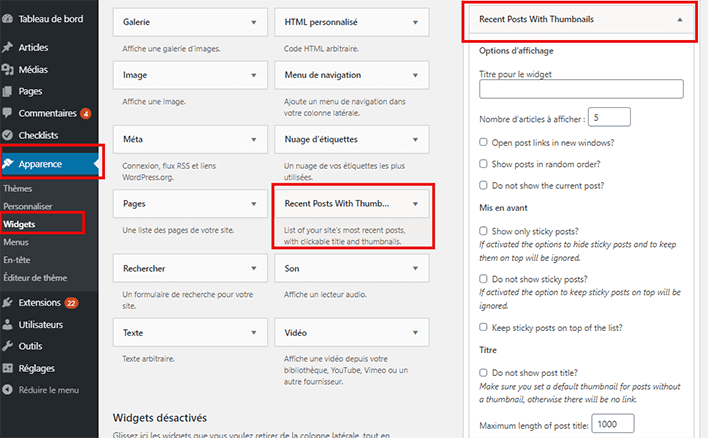Click the Mis en avant section label
This screenshot has width=708, height=438.
(x=503, y=208)
